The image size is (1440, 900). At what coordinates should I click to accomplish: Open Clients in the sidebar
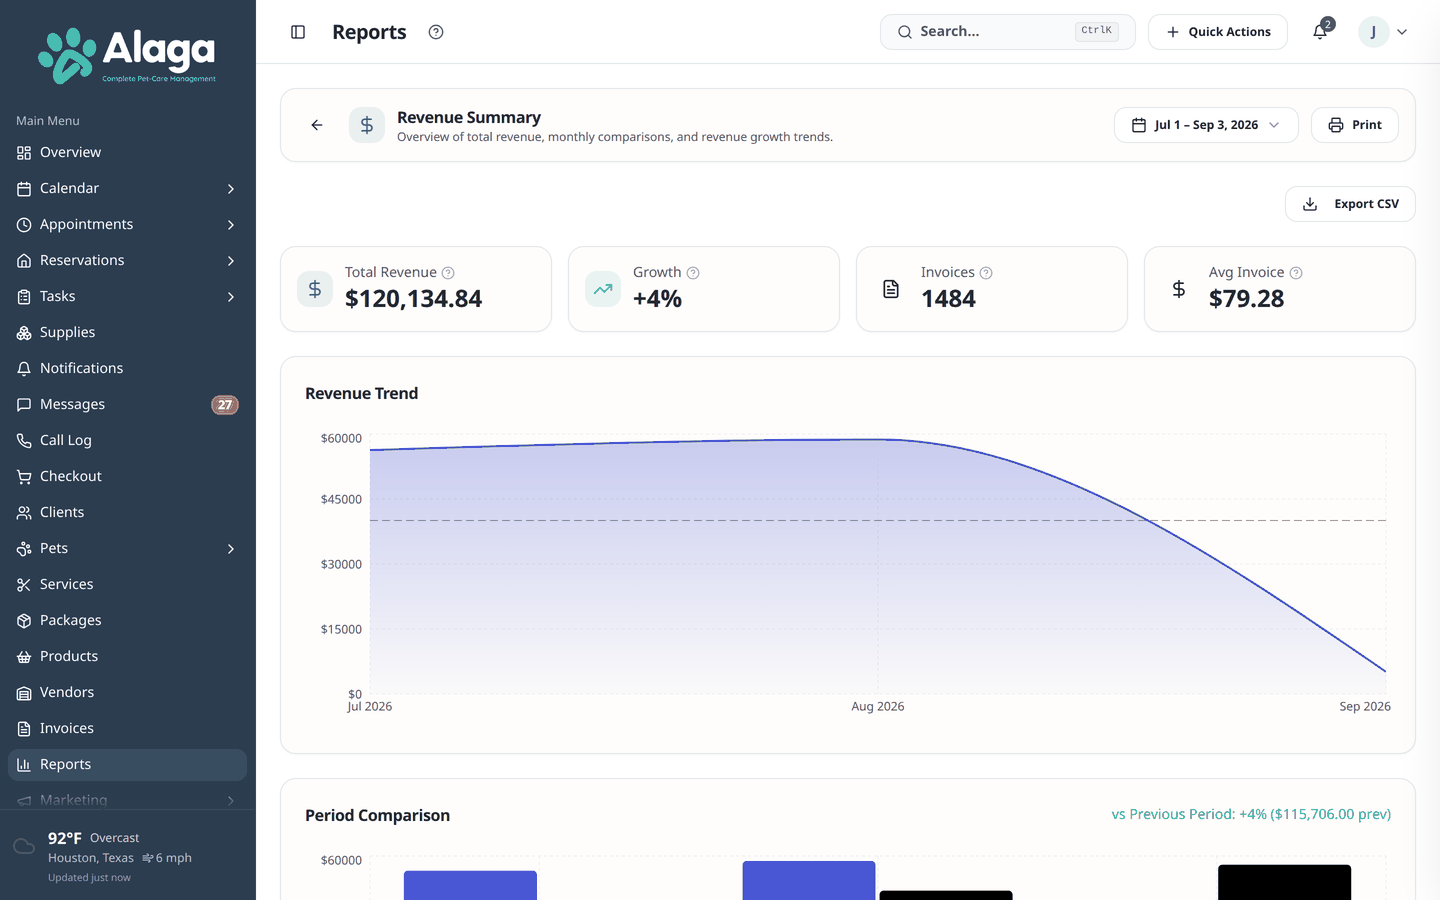click(127, 512)
